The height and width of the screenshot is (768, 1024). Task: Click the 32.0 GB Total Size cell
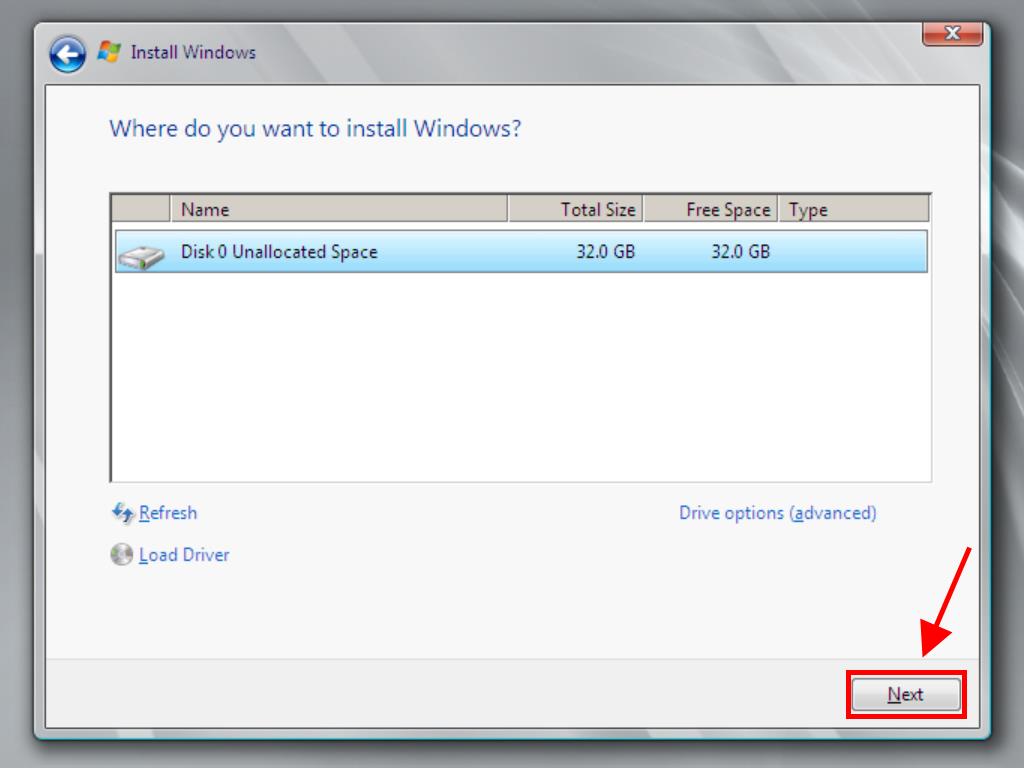605,252
